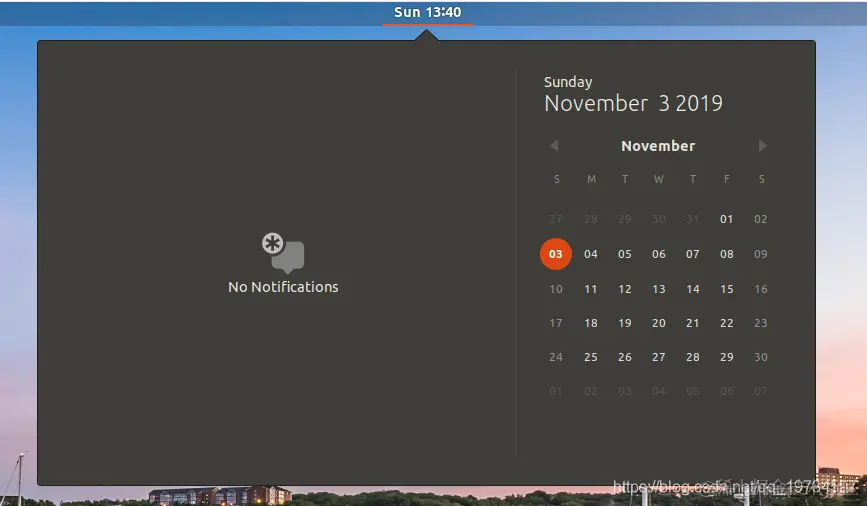The image size is (867, 506).
Task: Select day 18 in the calendar
Action: [x=591, y=323]
